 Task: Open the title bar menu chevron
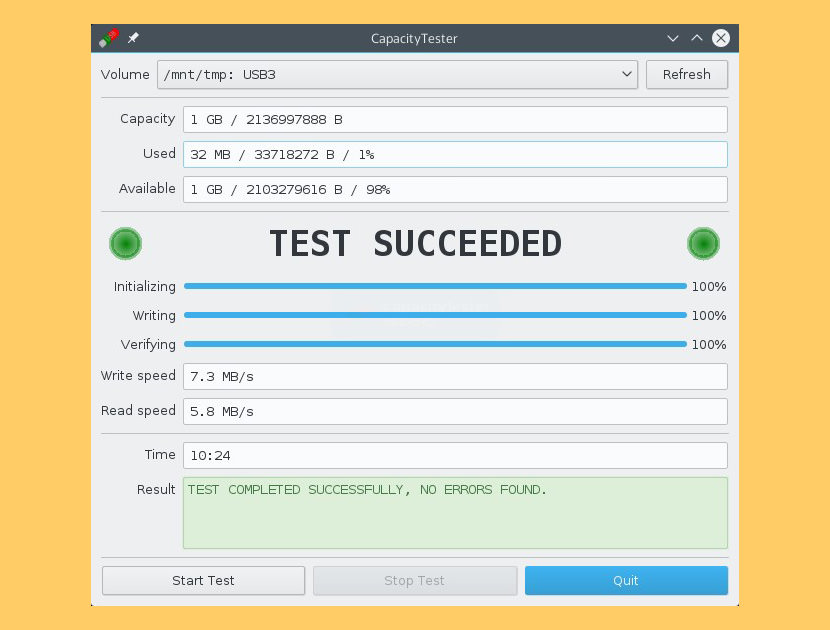coord(673,38)
